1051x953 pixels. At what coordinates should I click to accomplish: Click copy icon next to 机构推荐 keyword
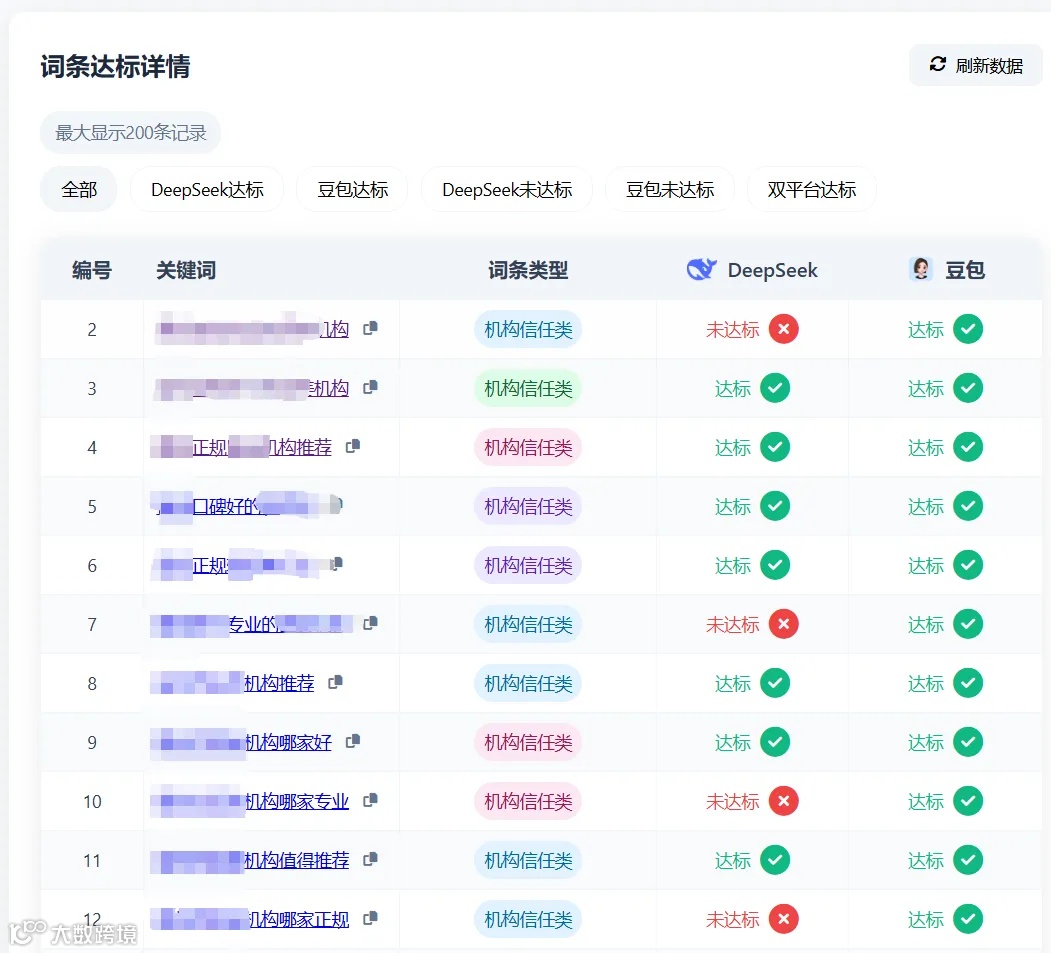click(x=335, y=682)
